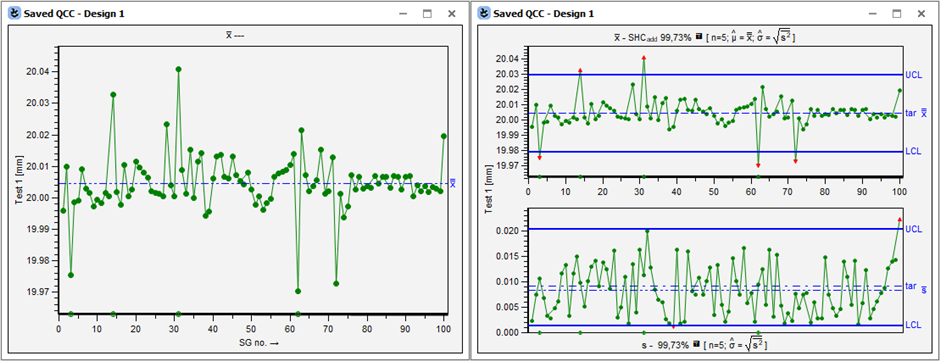
Task: Select the left chart low point at subgroup 72
Action: (336, 283)
